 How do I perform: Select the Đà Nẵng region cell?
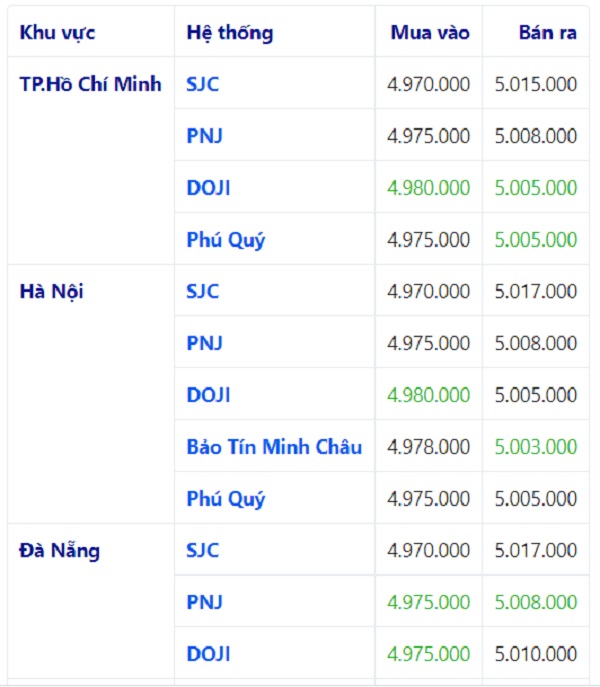coord(60,550)
